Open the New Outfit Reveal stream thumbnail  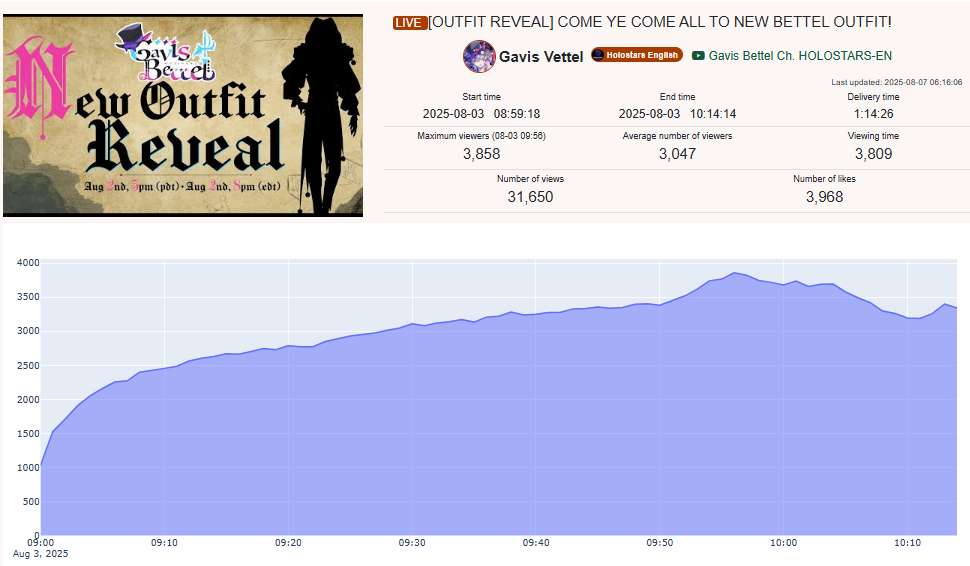coord(183,115)
